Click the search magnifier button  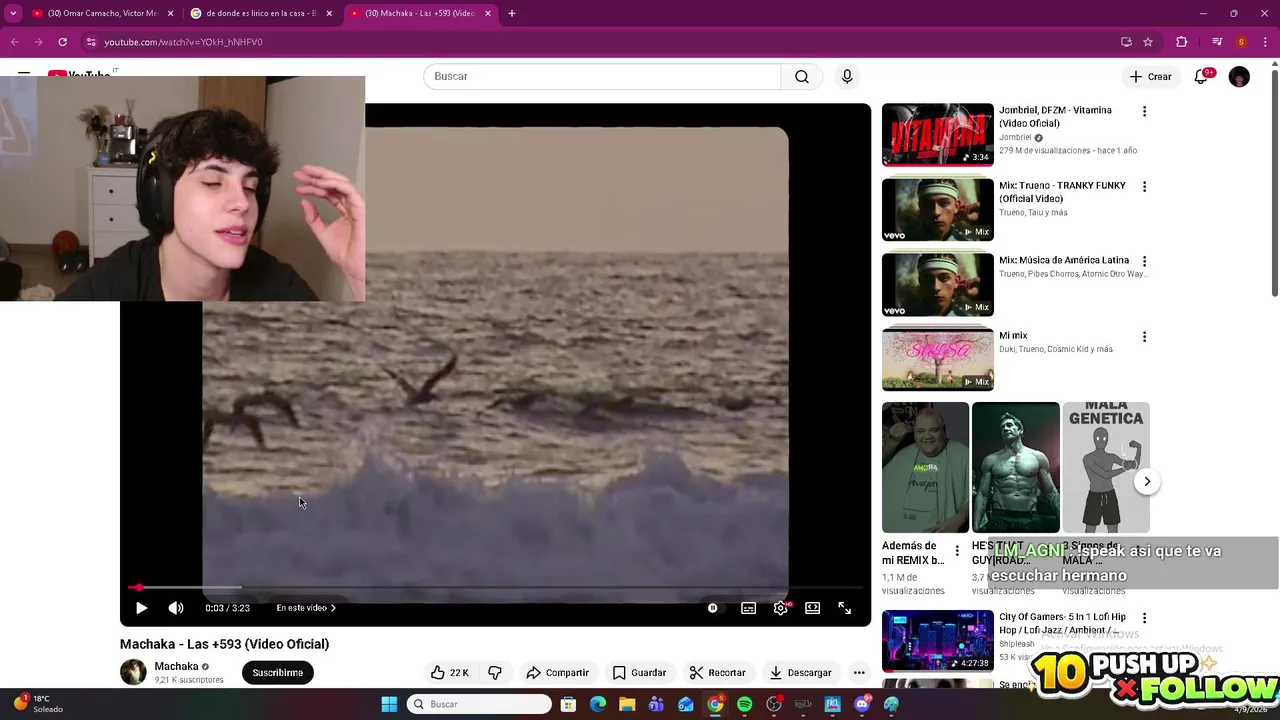coord(802,76)
